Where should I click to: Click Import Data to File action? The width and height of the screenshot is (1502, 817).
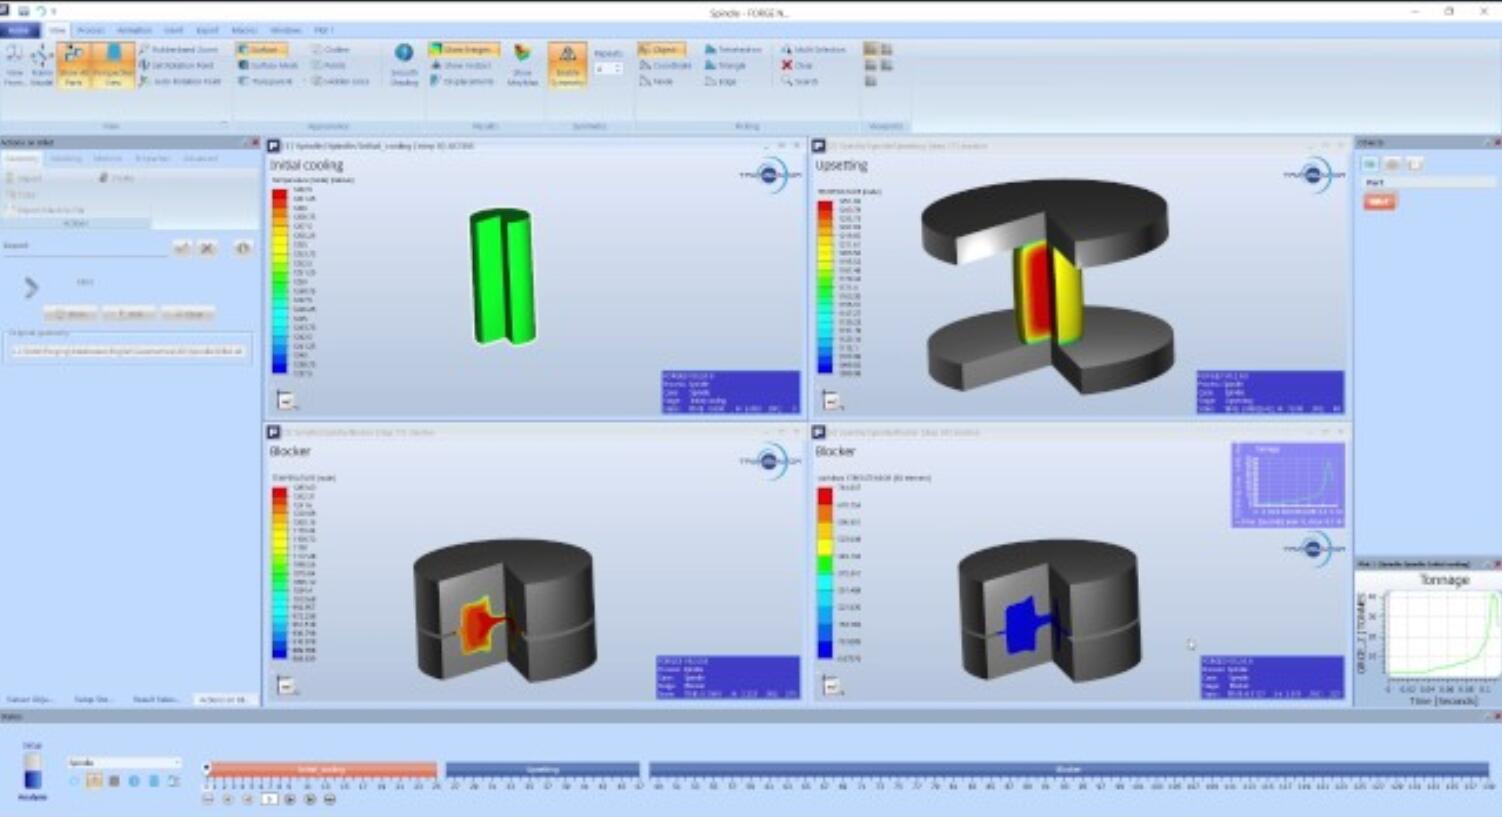tap(45, 210)
